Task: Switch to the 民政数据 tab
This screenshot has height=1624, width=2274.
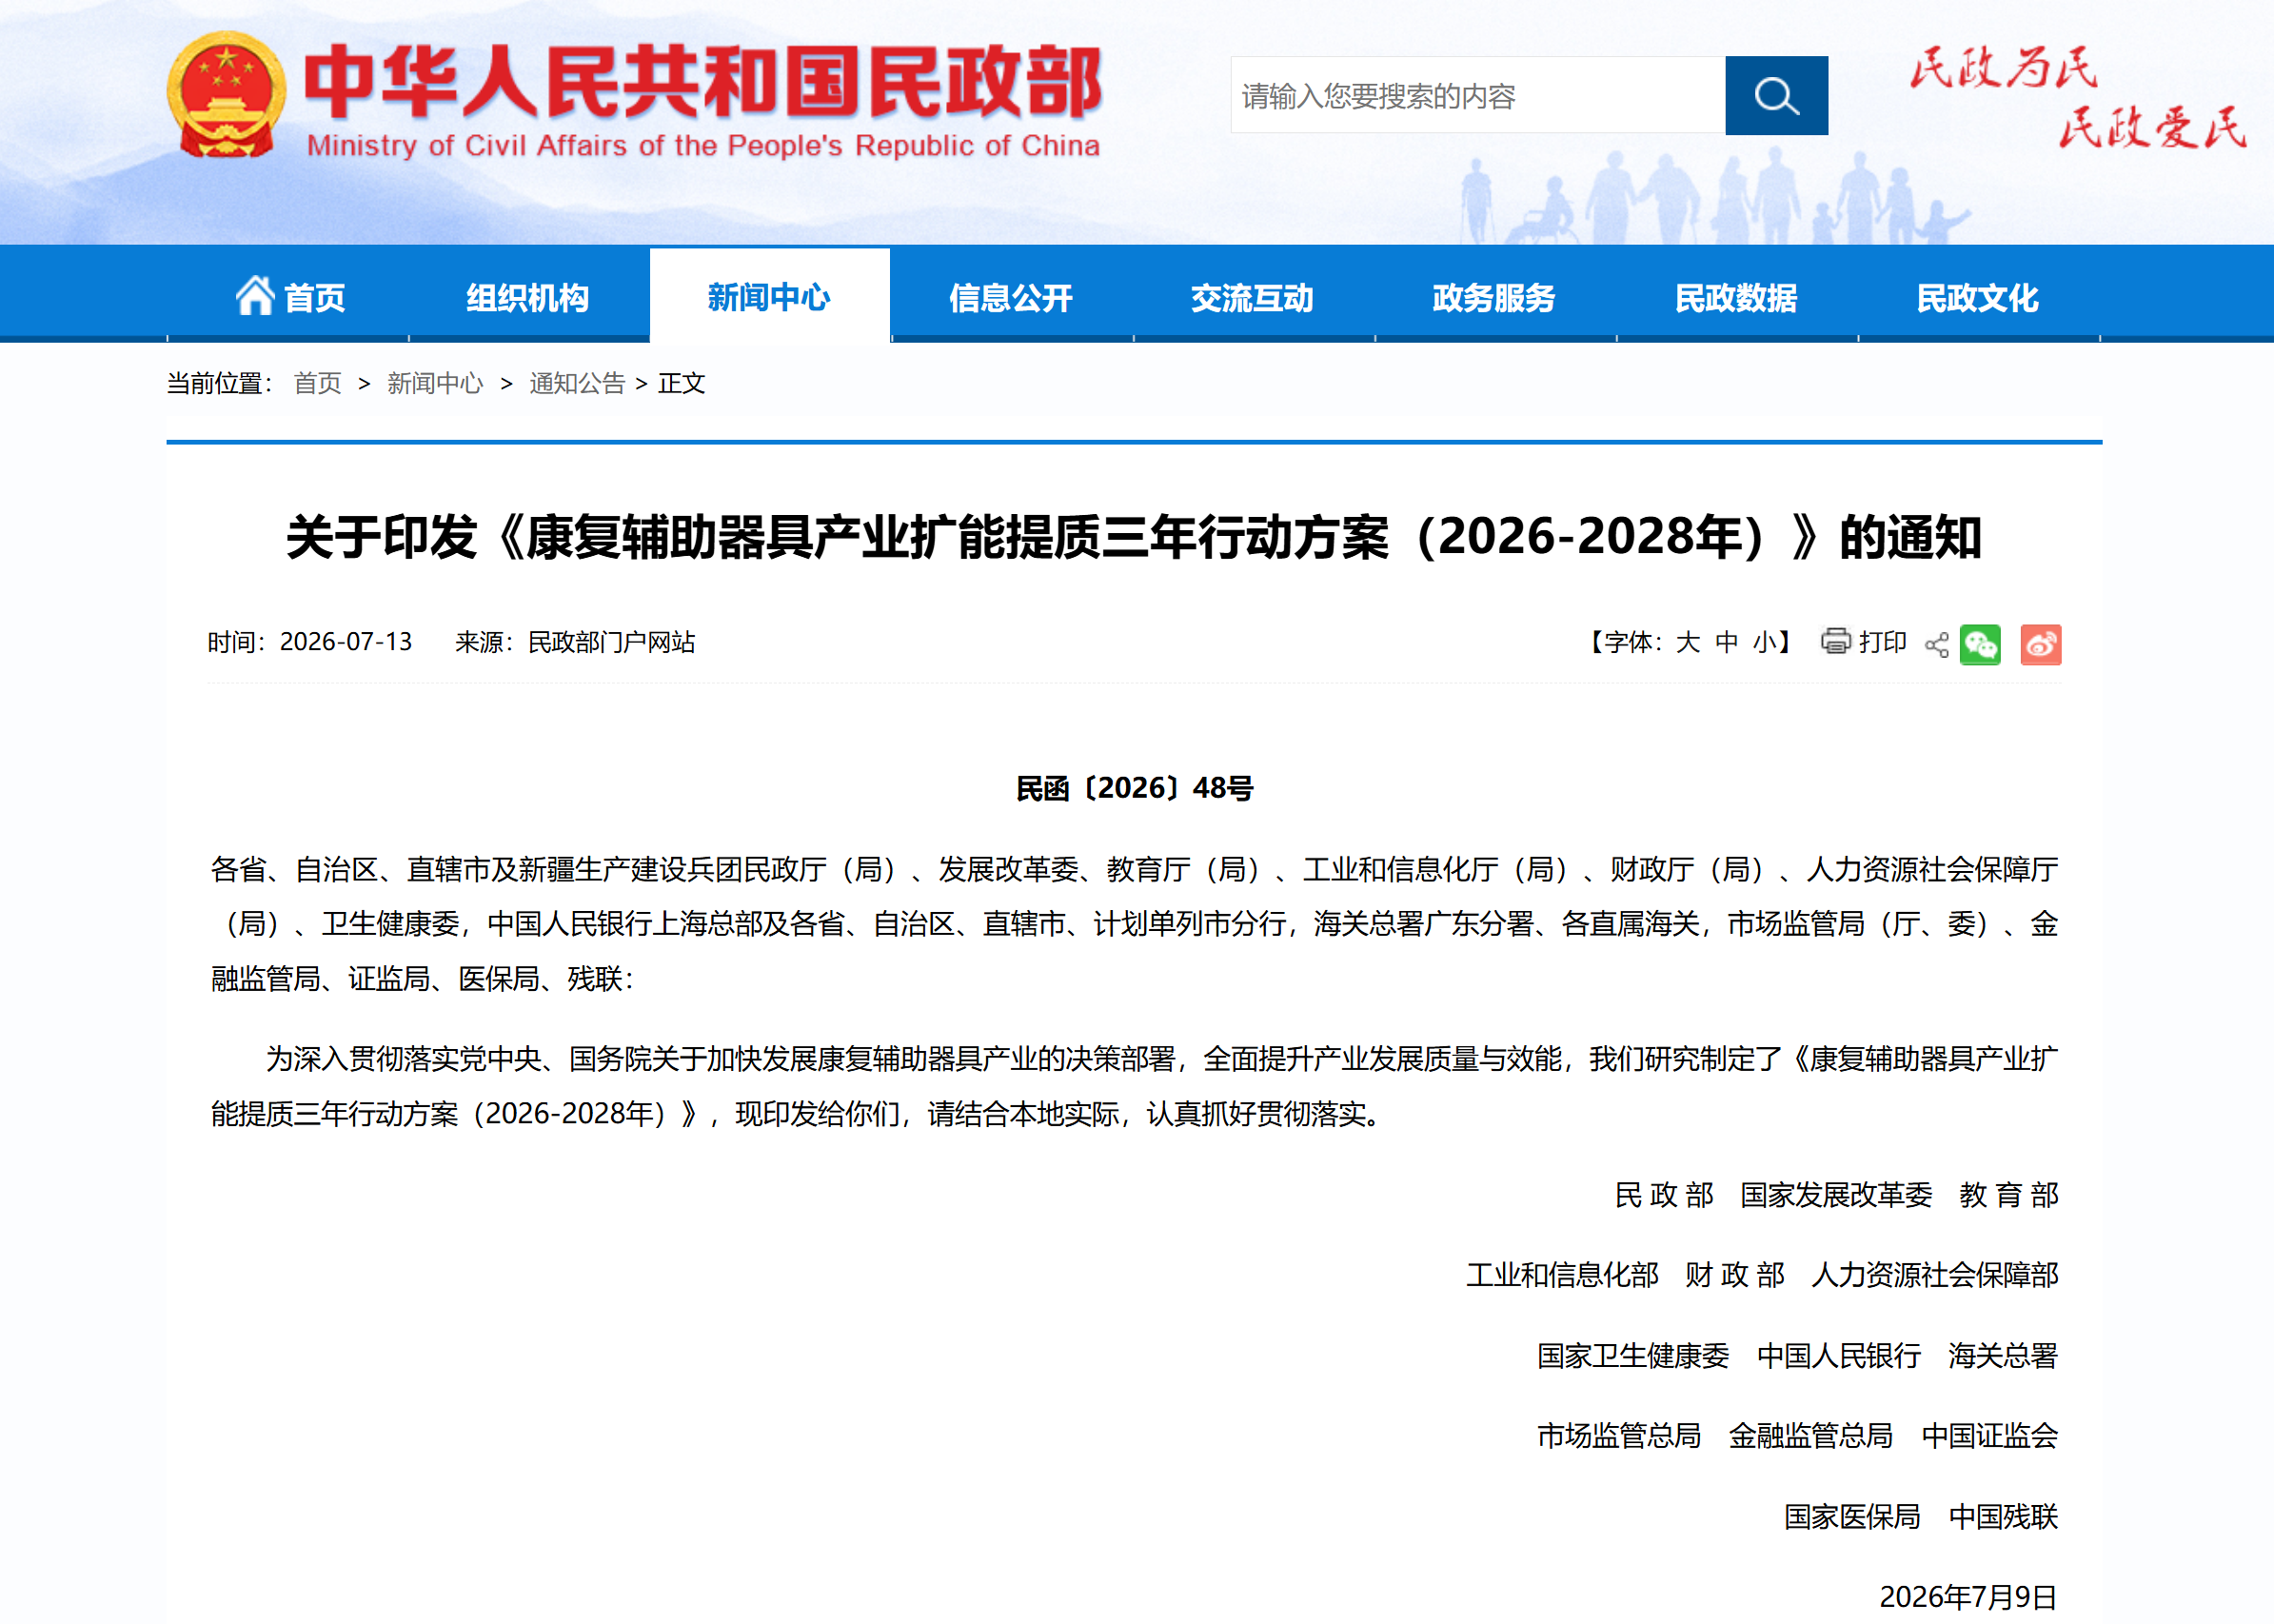Action: (1737, 297)
